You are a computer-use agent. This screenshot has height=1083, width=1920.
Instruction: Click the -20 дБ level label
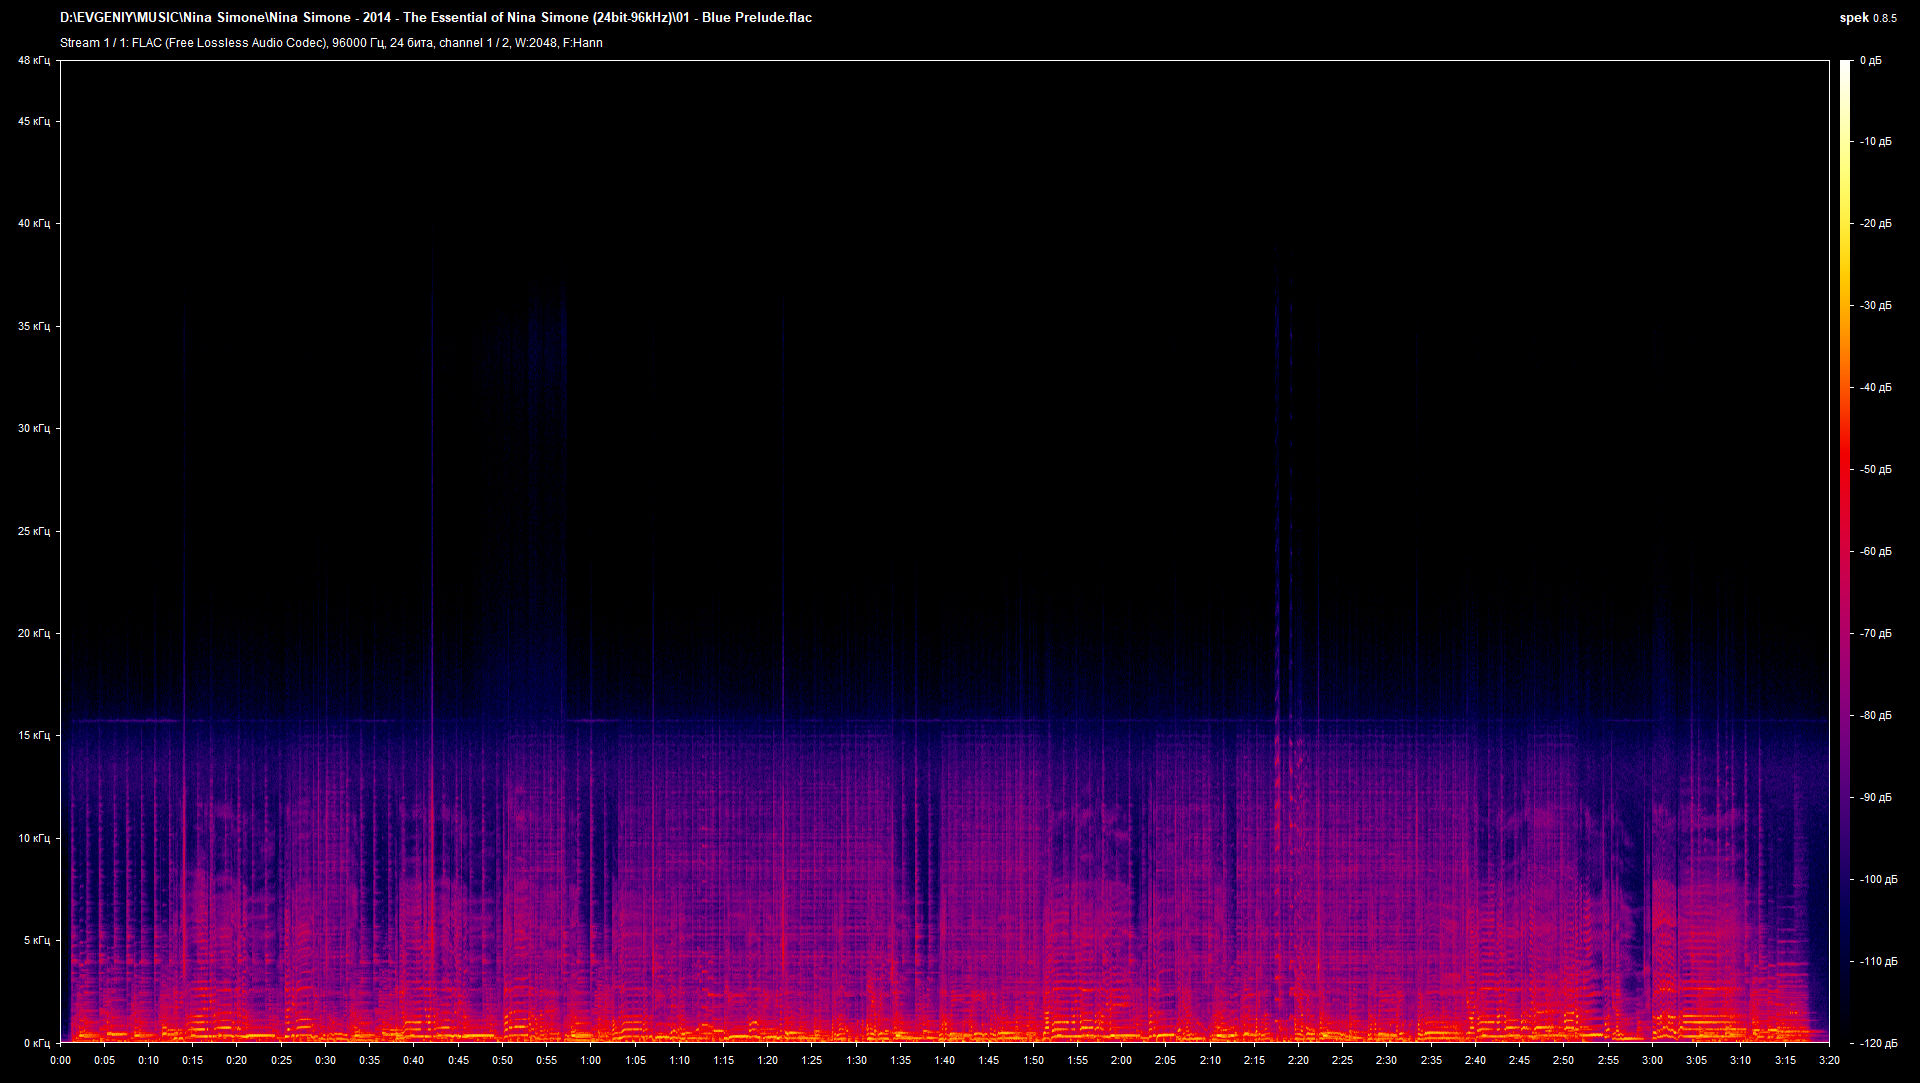[x=1876, y=224]
